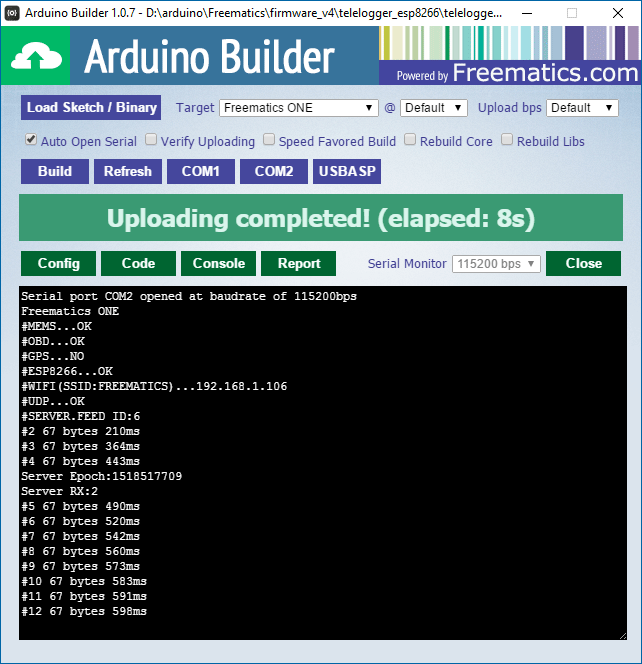Screen dimensions: 642x664
Task: Click the cloud upload logo icon
Action: coord(36,56)
